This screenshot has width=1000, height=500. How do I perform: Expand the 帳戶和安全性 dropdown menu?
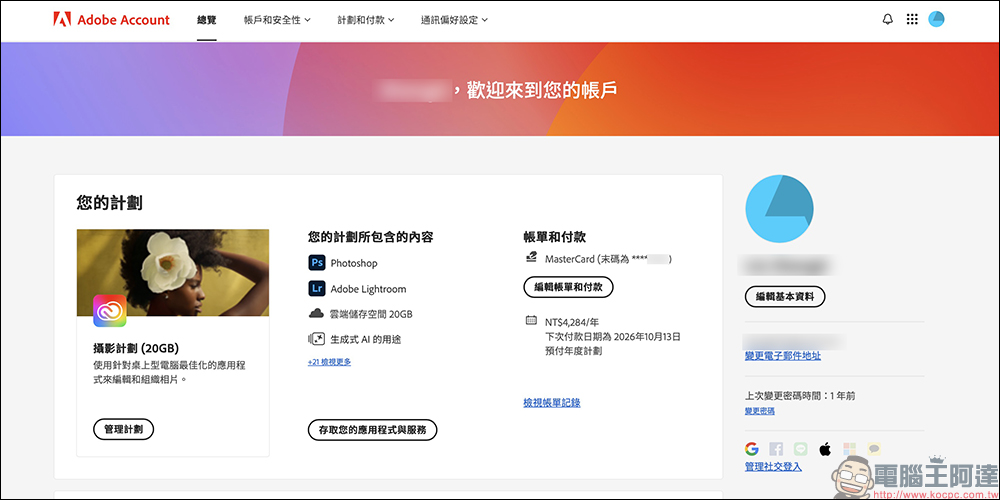(277, 19)
